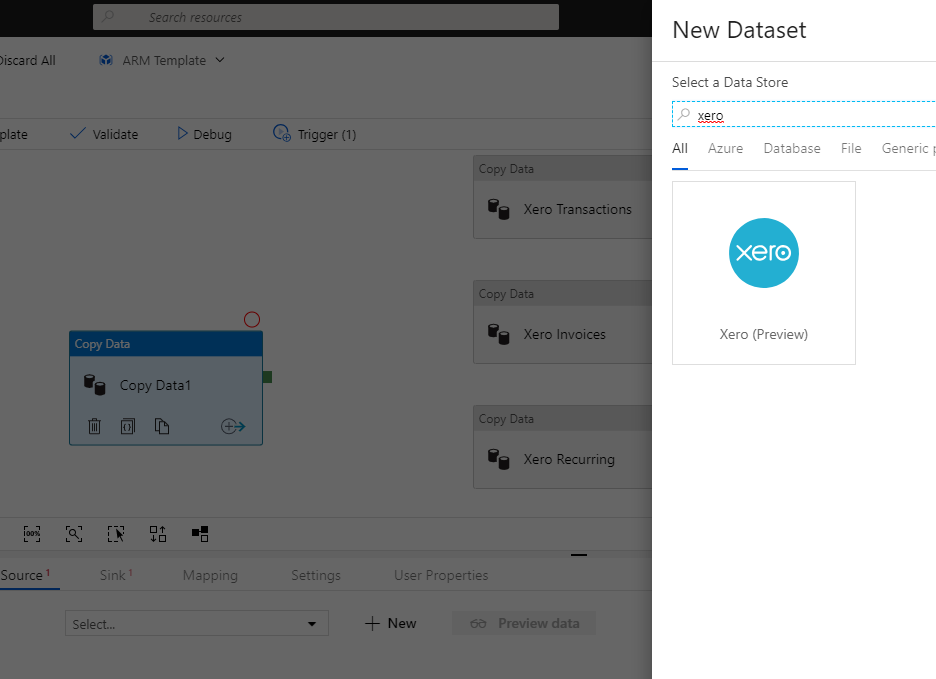
Task: Click the xero search field in New Dataset
Action: [804, 115]
